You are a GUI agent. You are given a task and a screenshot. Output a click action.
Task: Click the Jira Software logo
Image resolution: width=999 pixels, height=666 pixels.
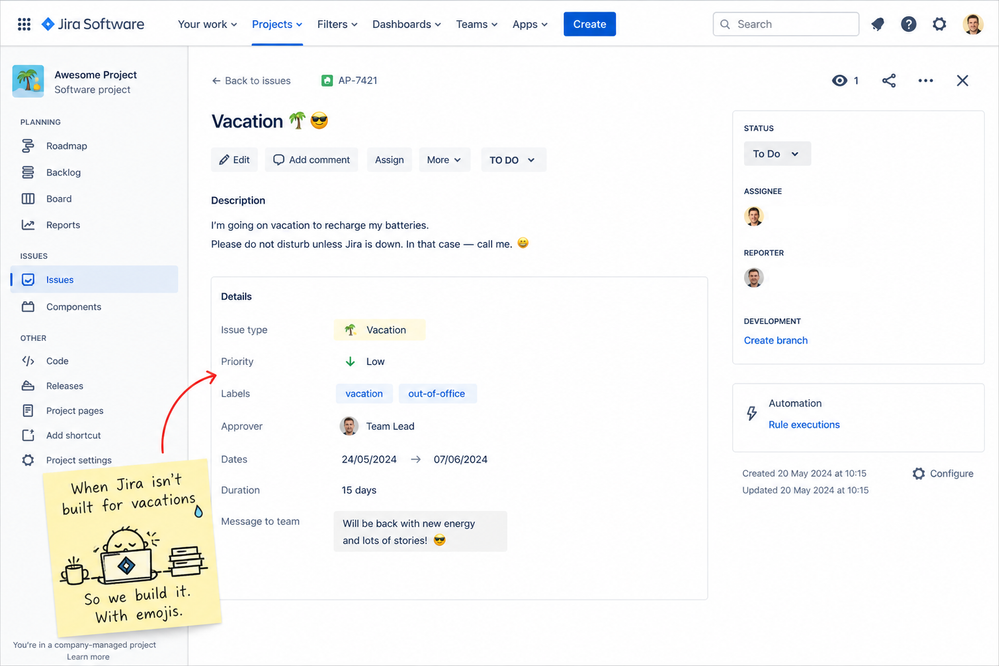point(93,24)
